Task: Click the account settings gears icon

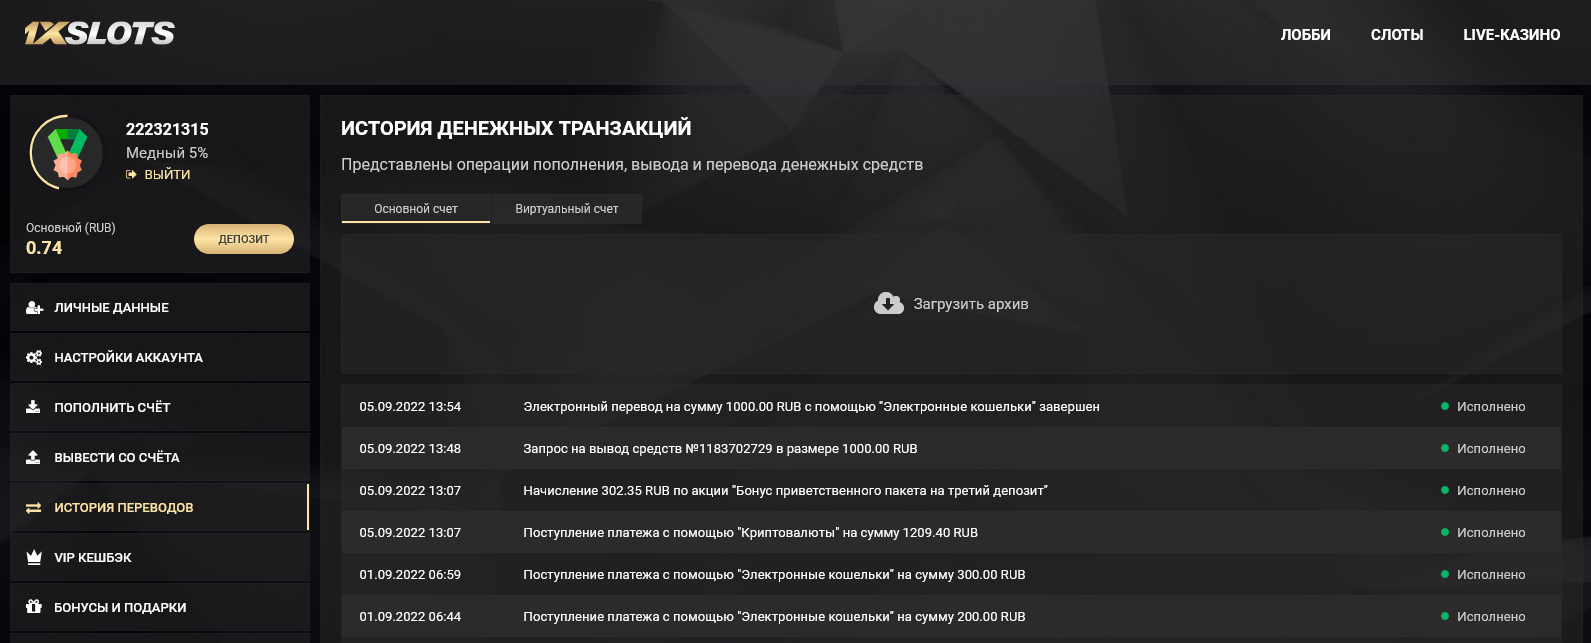Action: coord(34,358)
